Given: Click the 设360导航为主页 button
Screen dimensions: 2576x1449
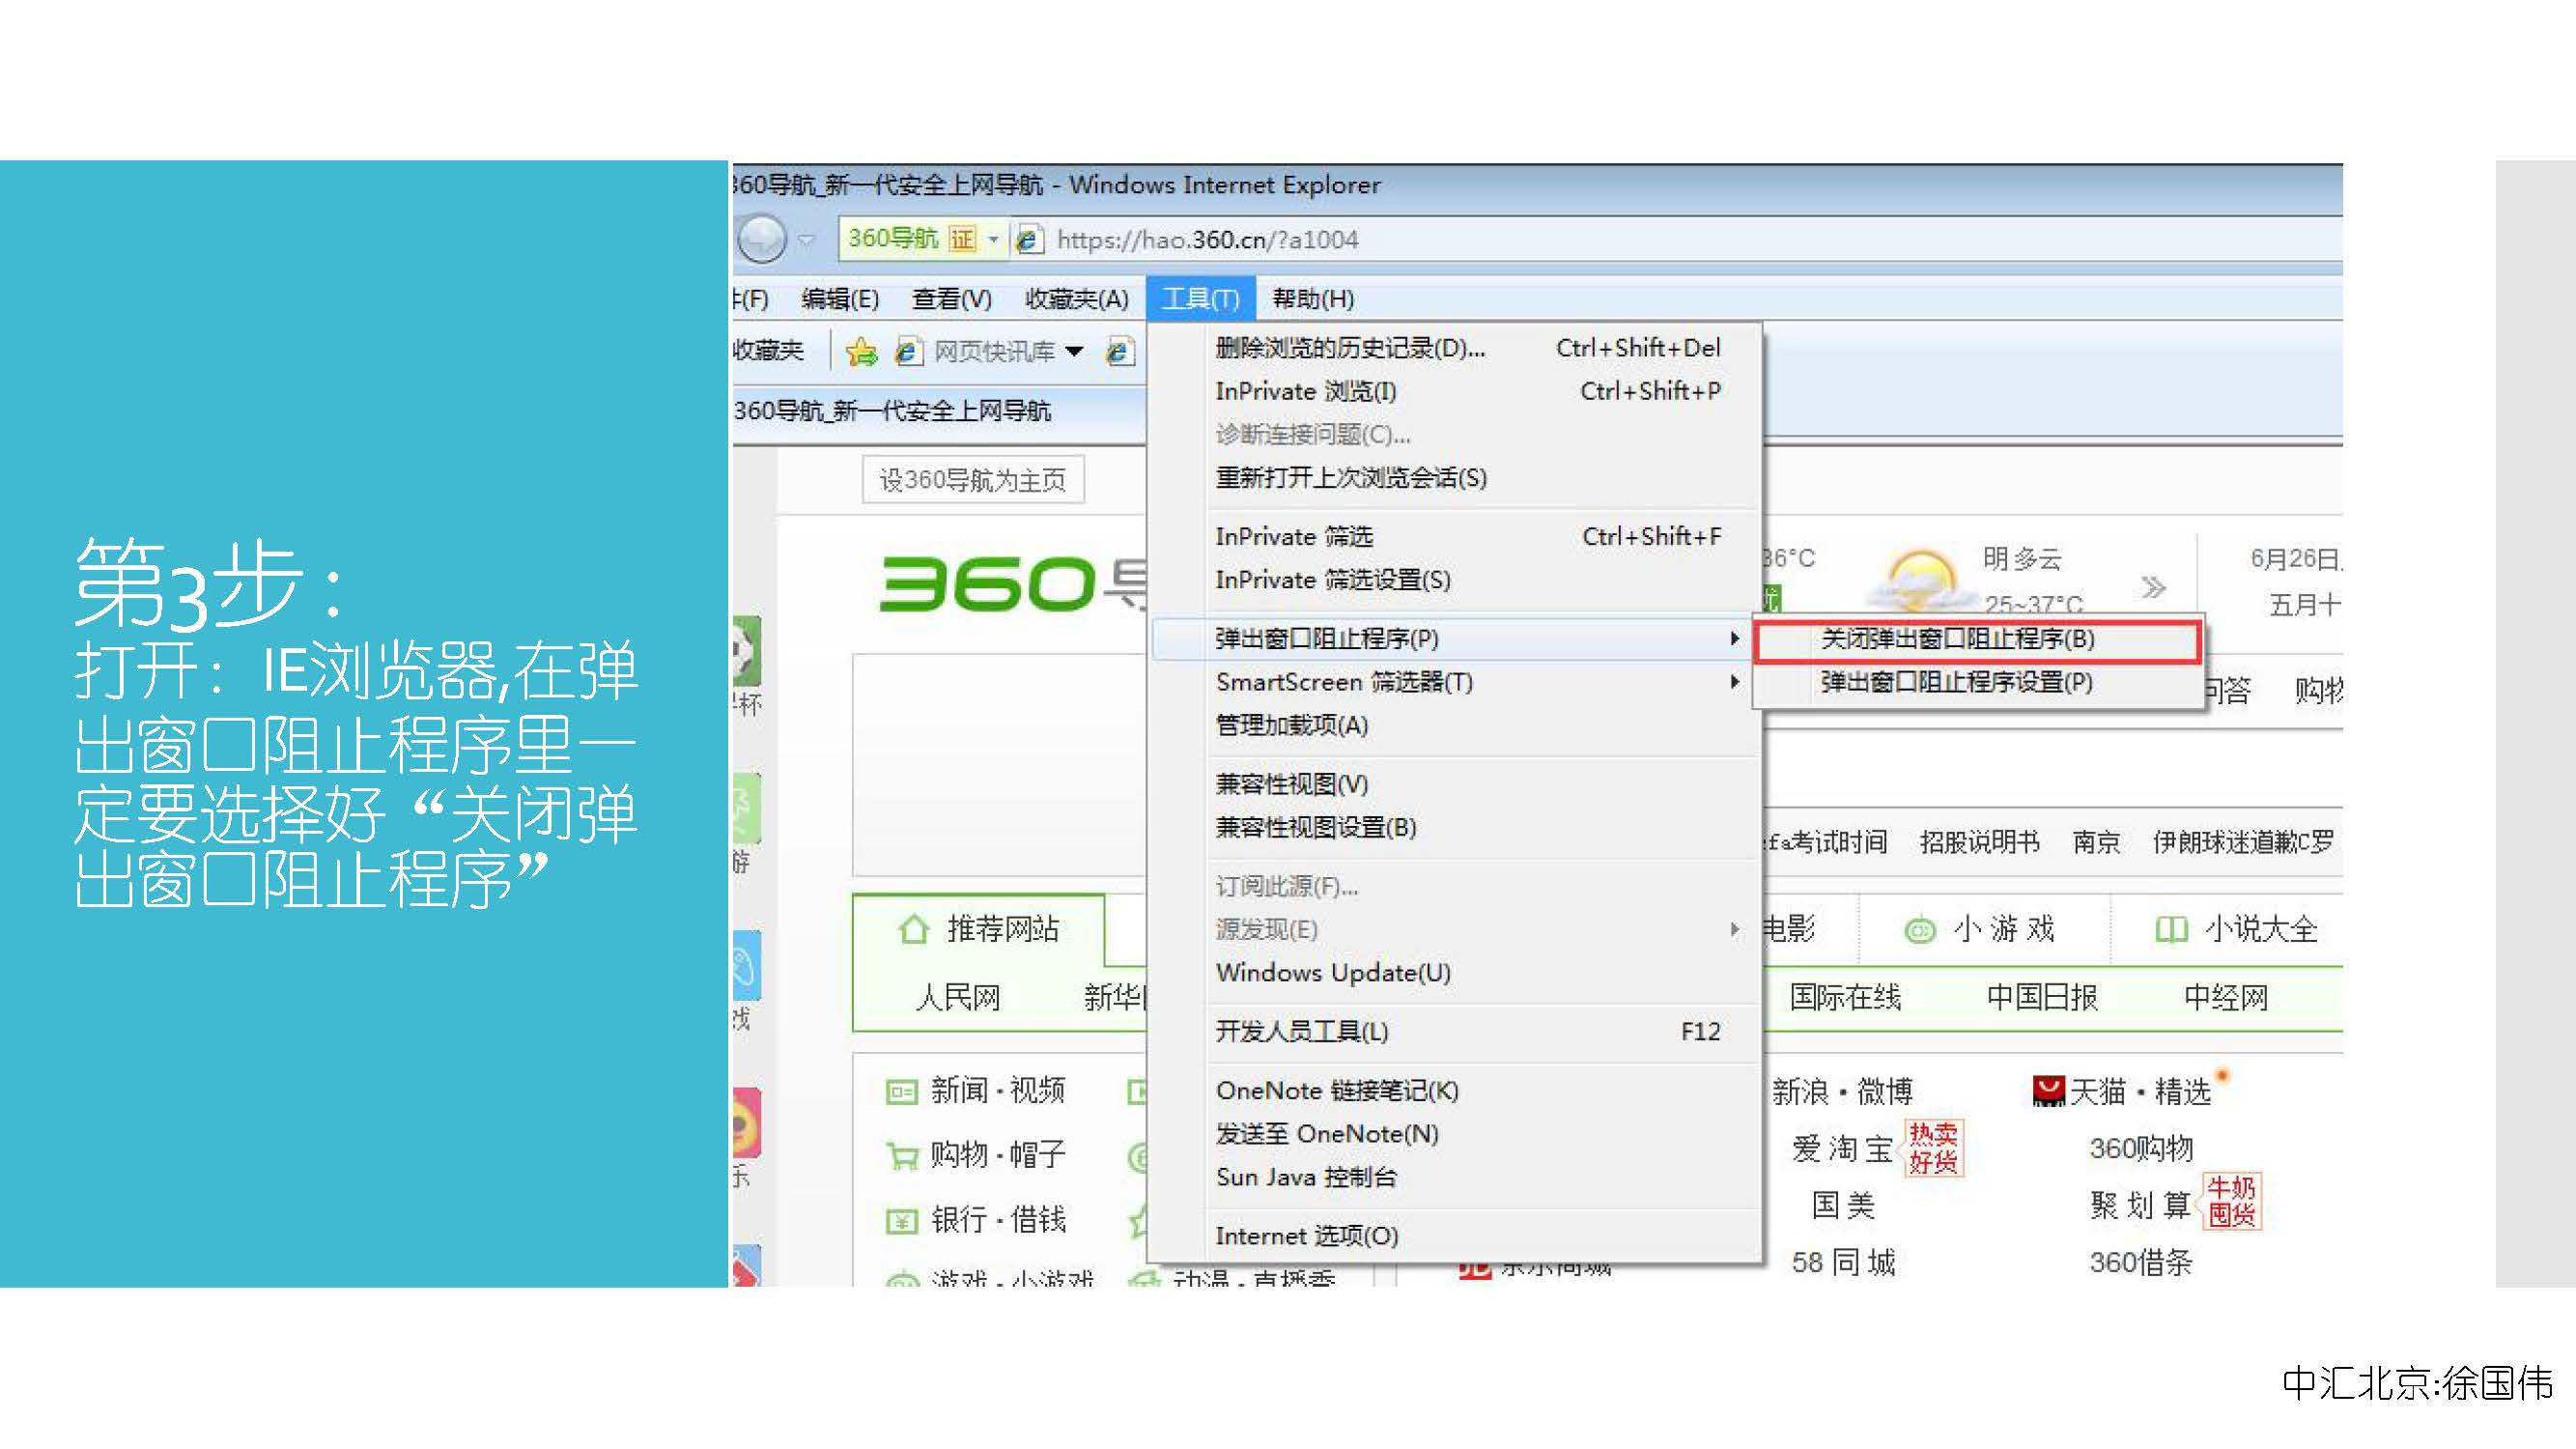Looking at the screenshot, I should [x=972, y=480].
